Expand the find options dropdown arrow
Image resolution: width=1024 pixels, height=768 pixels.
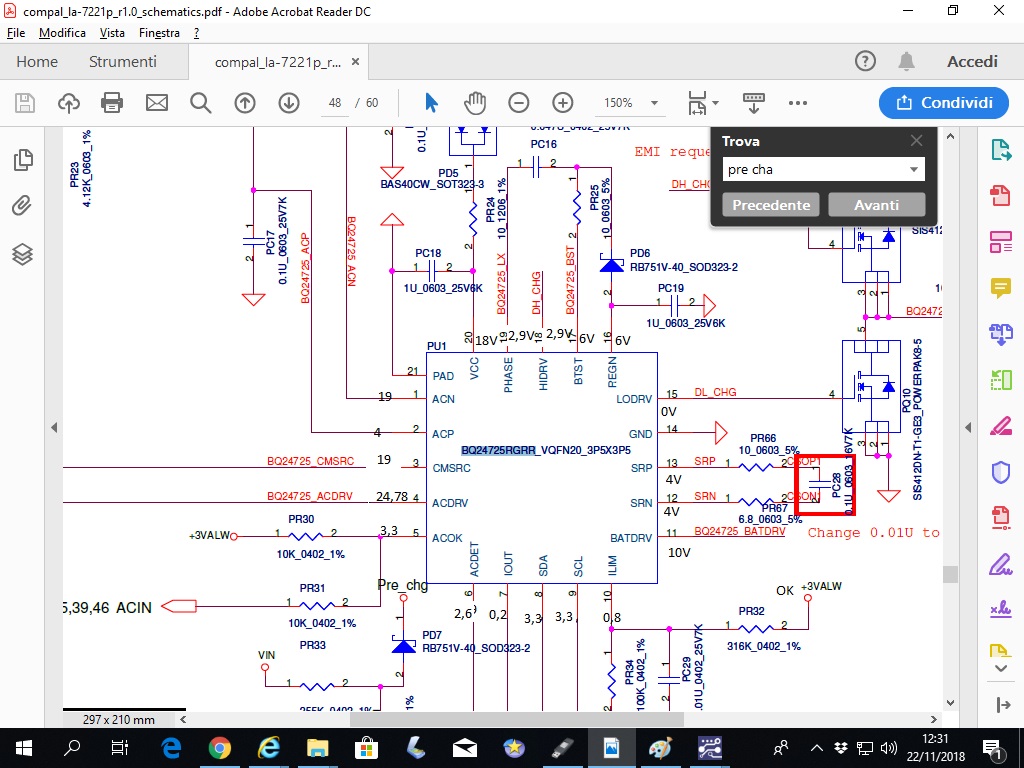pyautogui.click(x=913, y=170)
